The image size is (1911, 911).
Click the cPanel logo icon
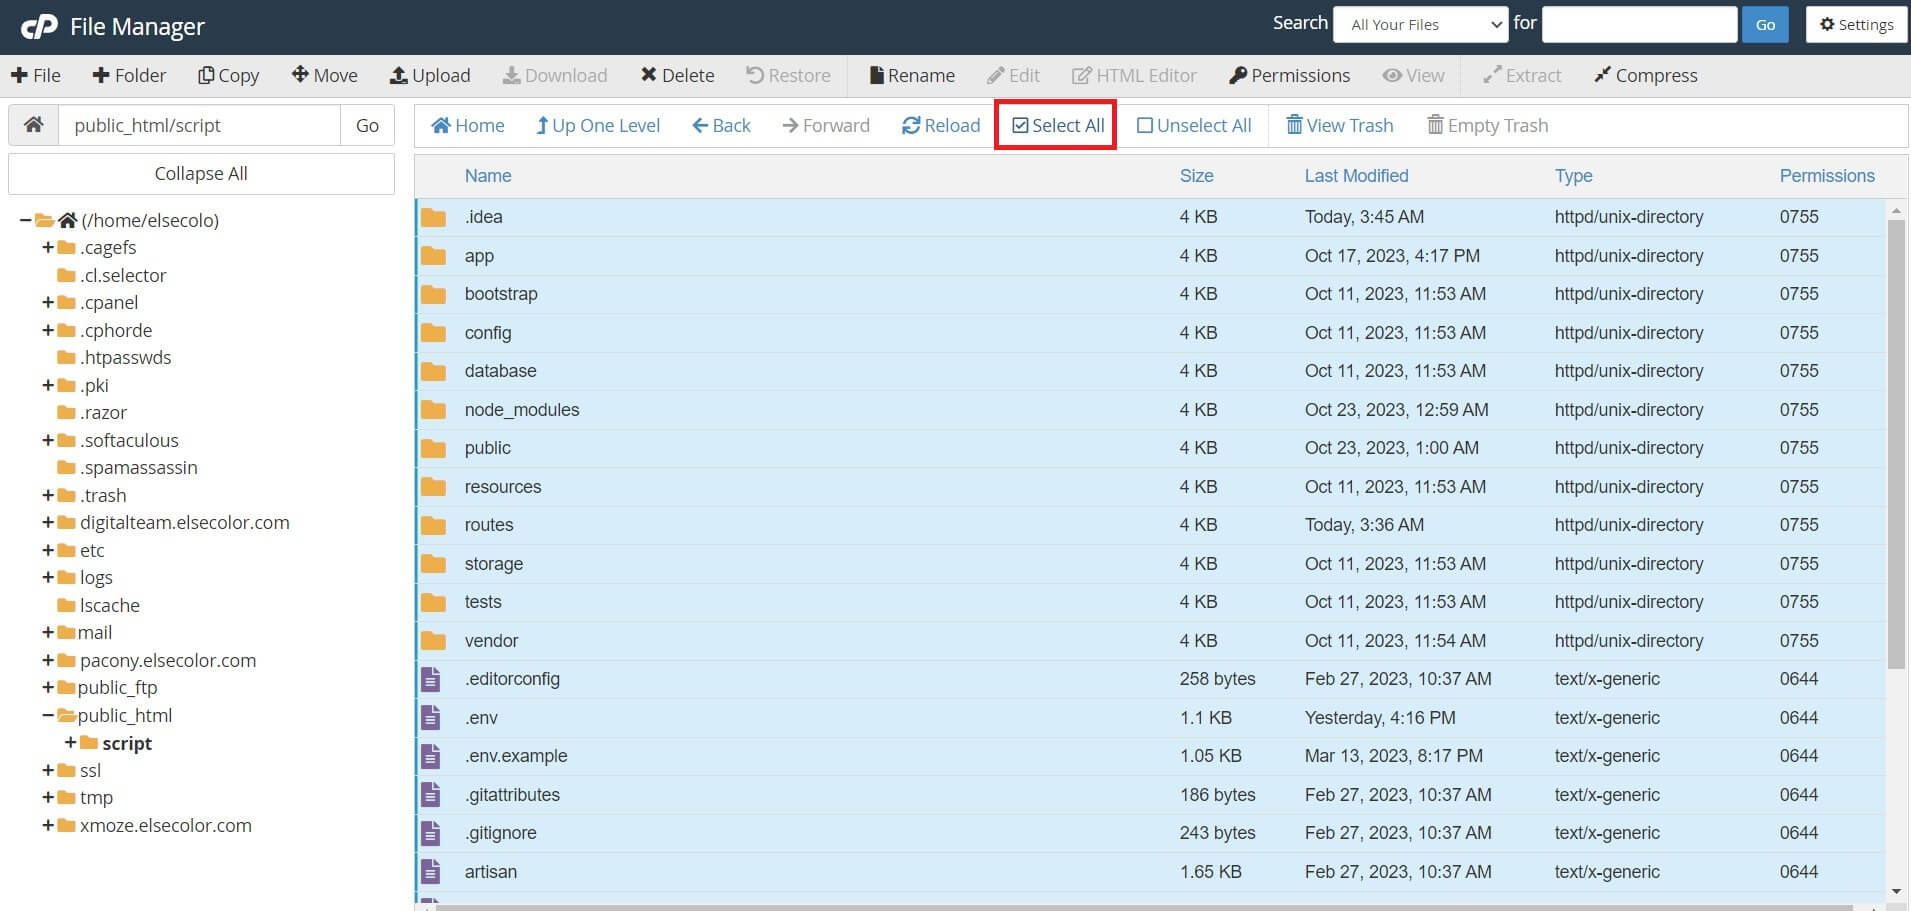click(x=39, y=27)
